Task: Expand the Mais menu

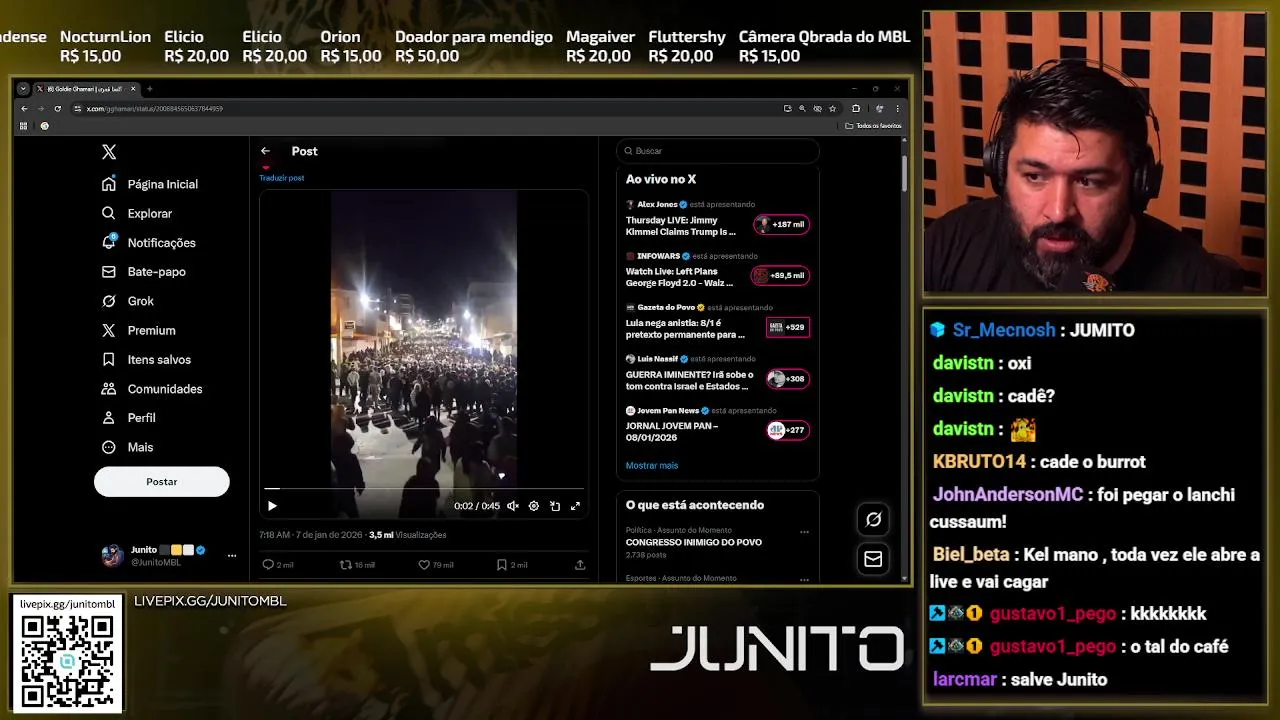Action: point(128,447)
